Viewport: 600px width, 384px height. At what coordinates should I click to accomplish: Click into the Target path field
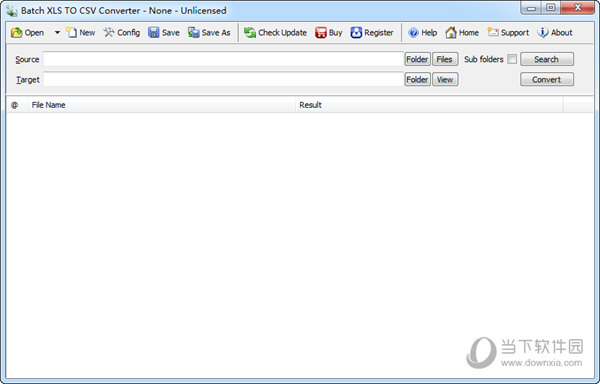(x=223, y=80)
